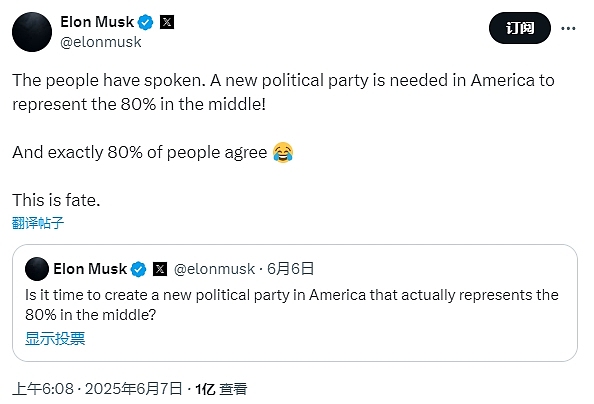Click the verified badge in the quoted post
The image size is (594, 404).
point(138,269)
